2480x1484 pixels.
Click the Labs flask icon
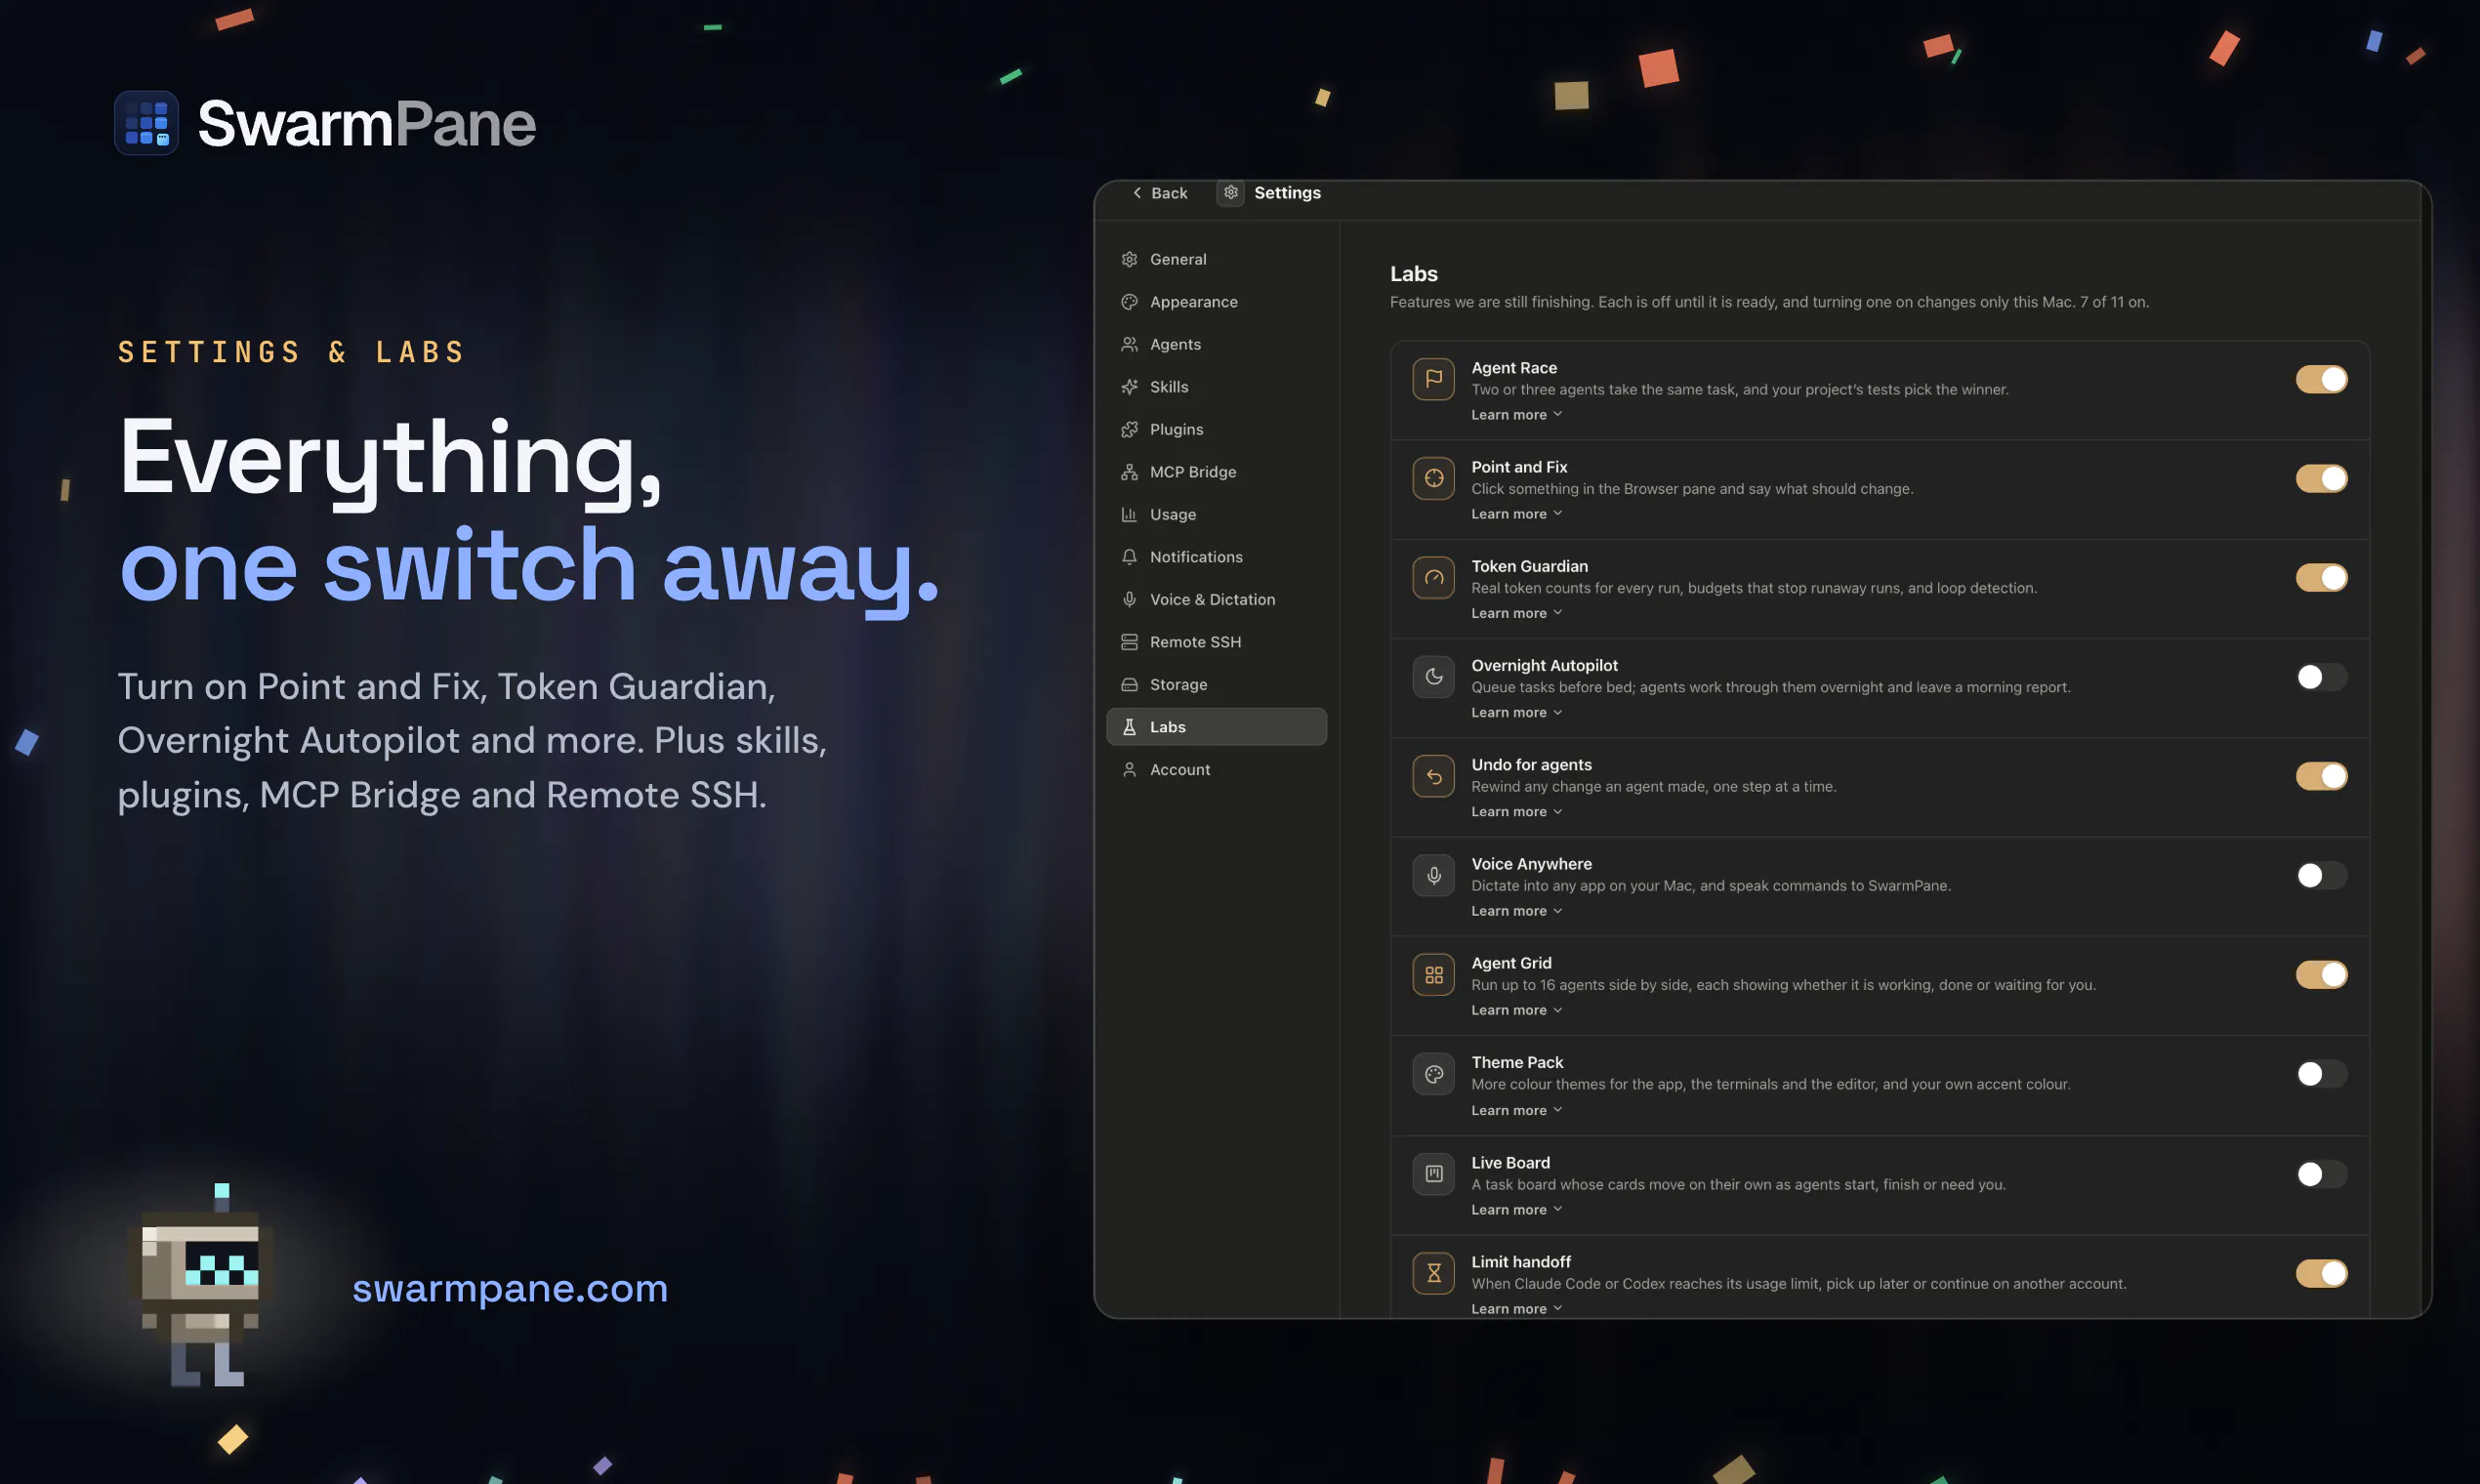1129,727
